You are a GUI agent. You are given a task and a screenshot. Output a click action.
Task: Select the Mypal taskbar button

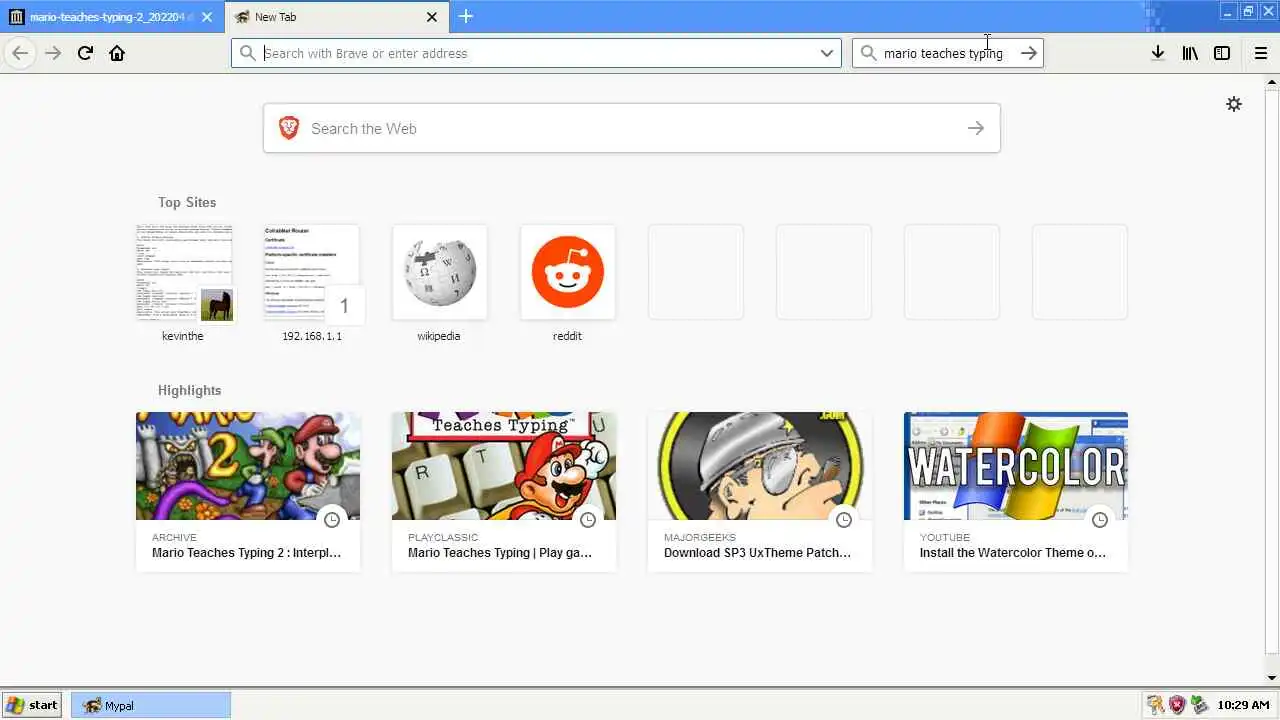(150, 705)
